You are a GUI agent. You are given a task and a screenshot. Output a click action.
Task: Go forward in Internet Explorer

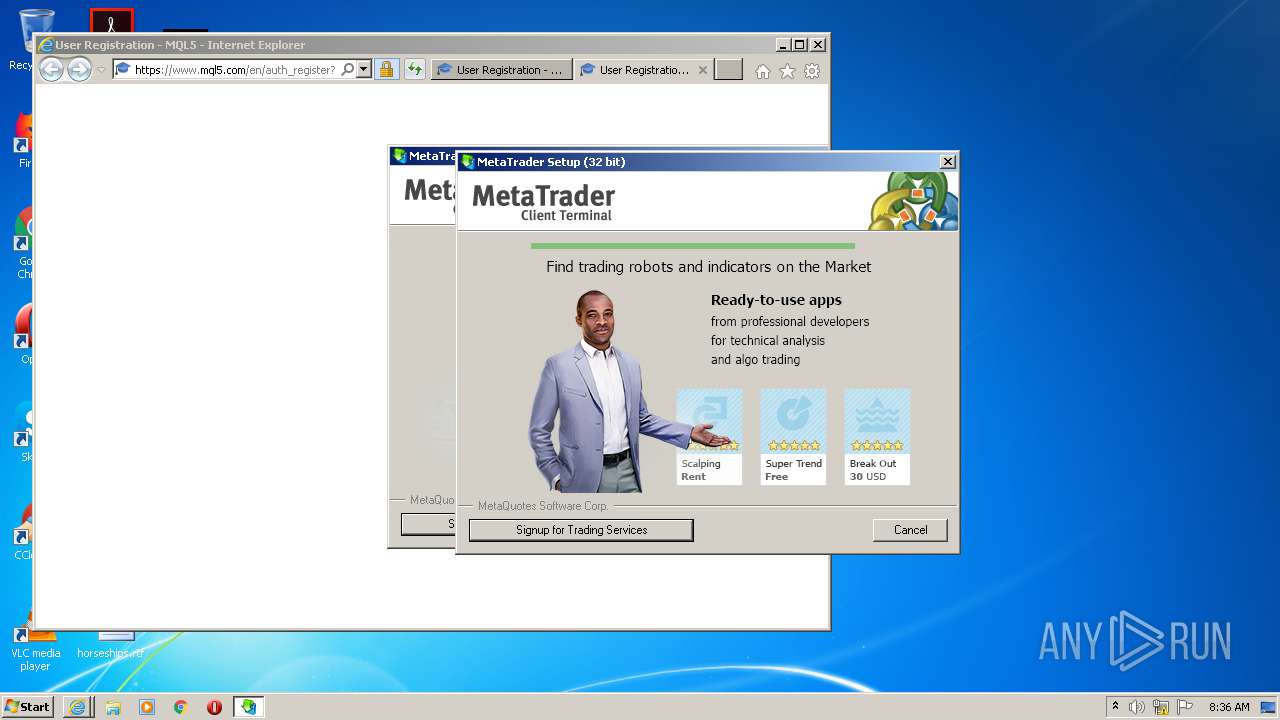coord(79,70)
